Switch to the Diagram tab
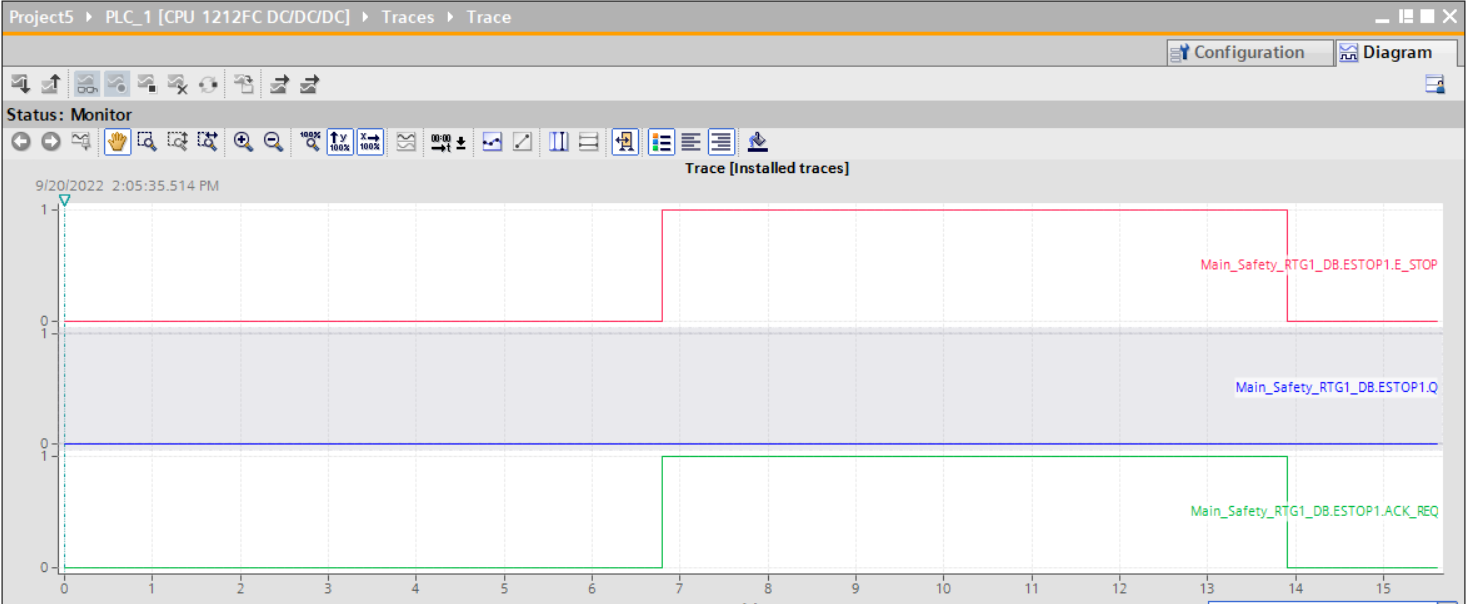 point(1396,53)
